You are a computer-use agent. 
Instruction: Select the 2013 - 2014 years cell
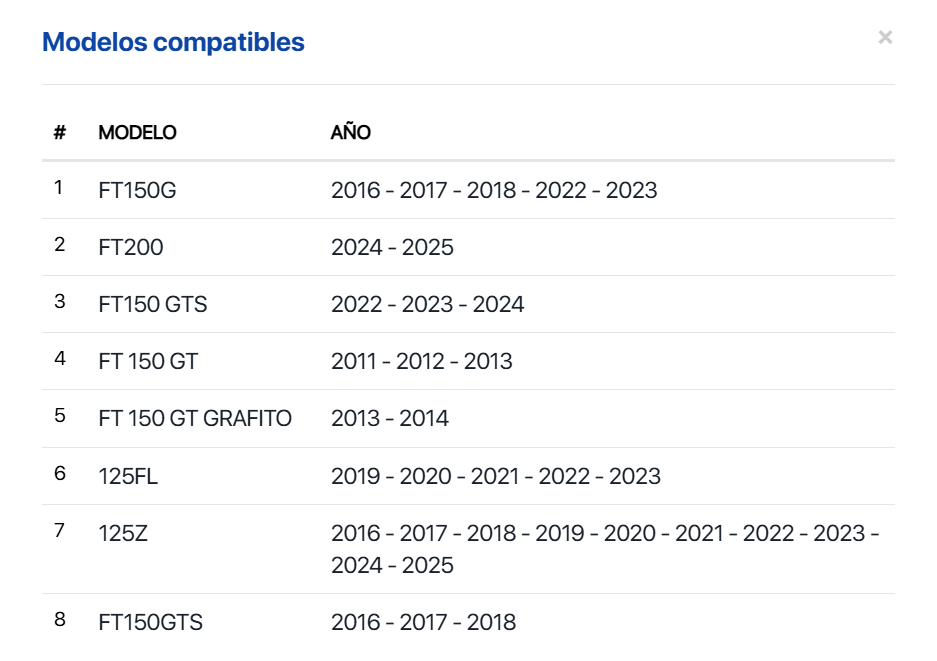(389, 418)
